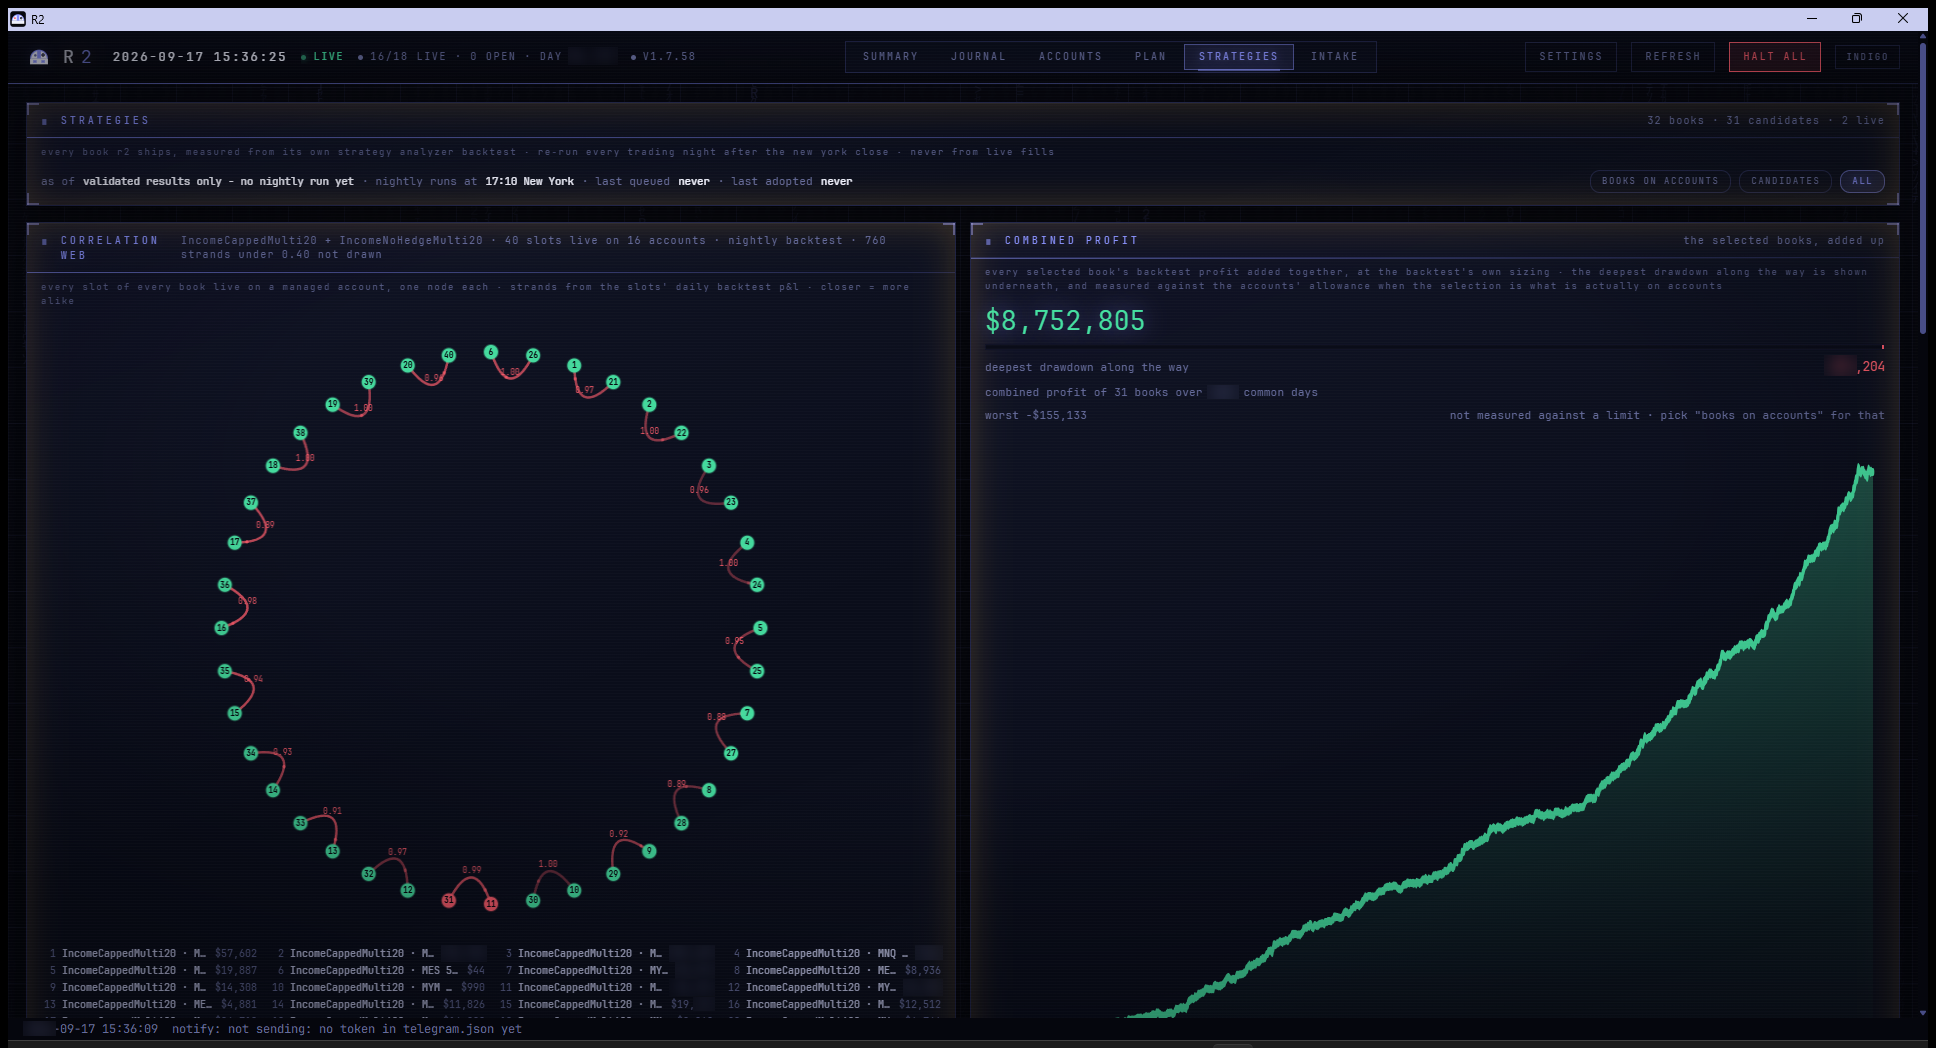Click node 5 in correlation web
Viewport: 1936px width, 1048px height.
click(x=760, y=628)
